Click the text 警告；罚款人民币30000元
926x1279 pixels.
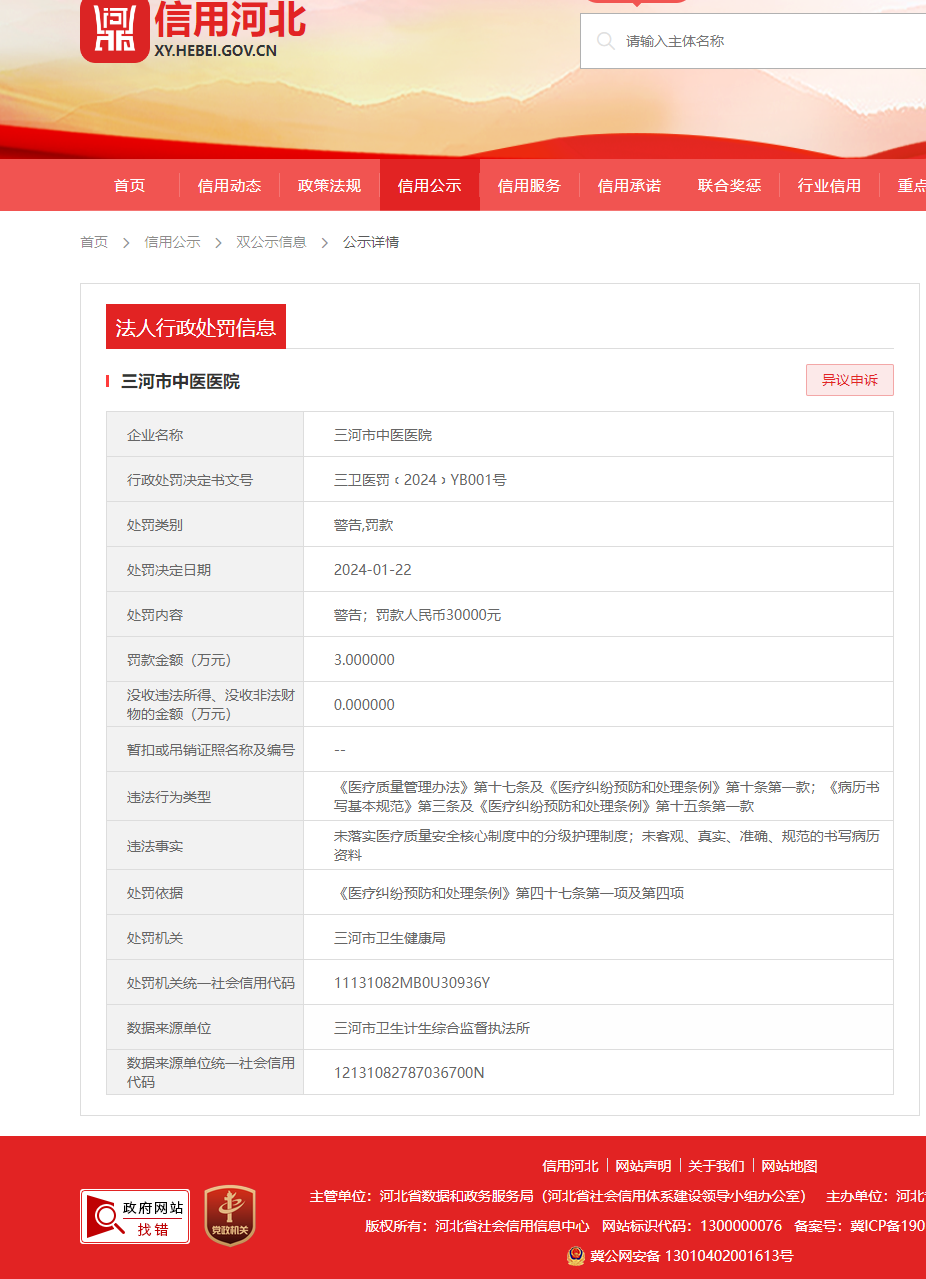click(418, 615)
